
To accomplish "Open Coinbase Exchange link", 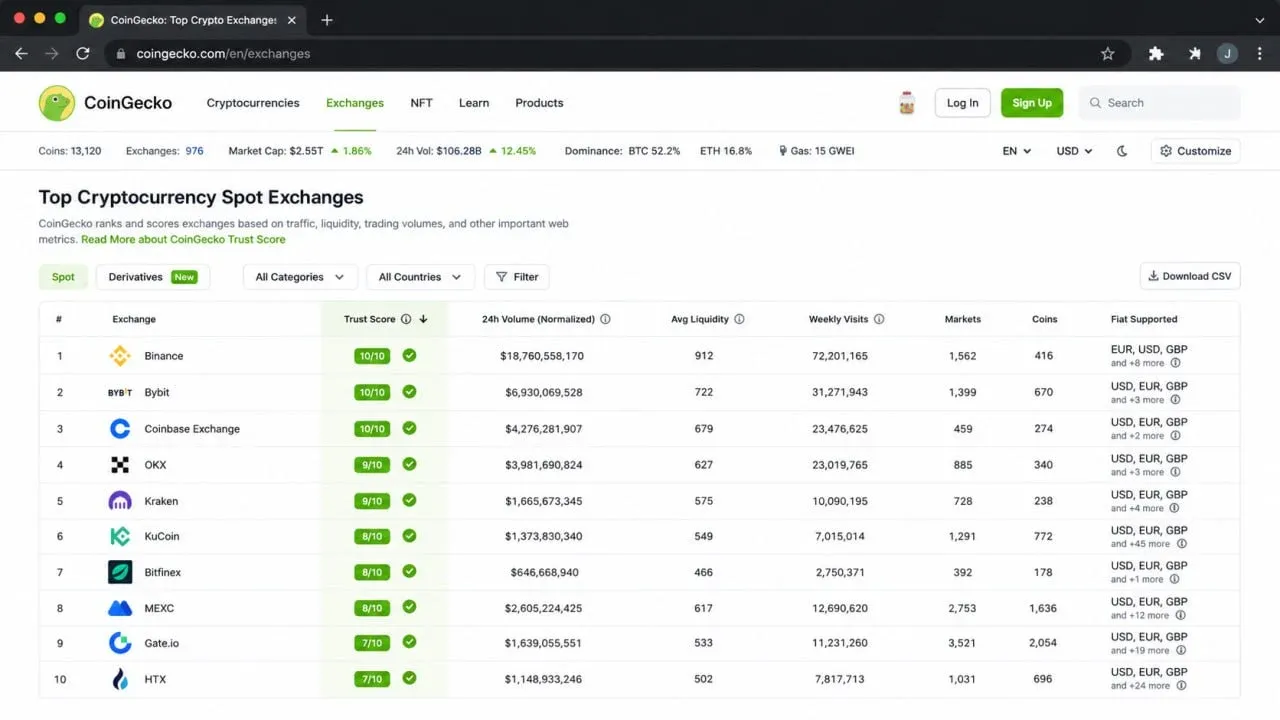I will pyautogui.click(x=192, y=429).
